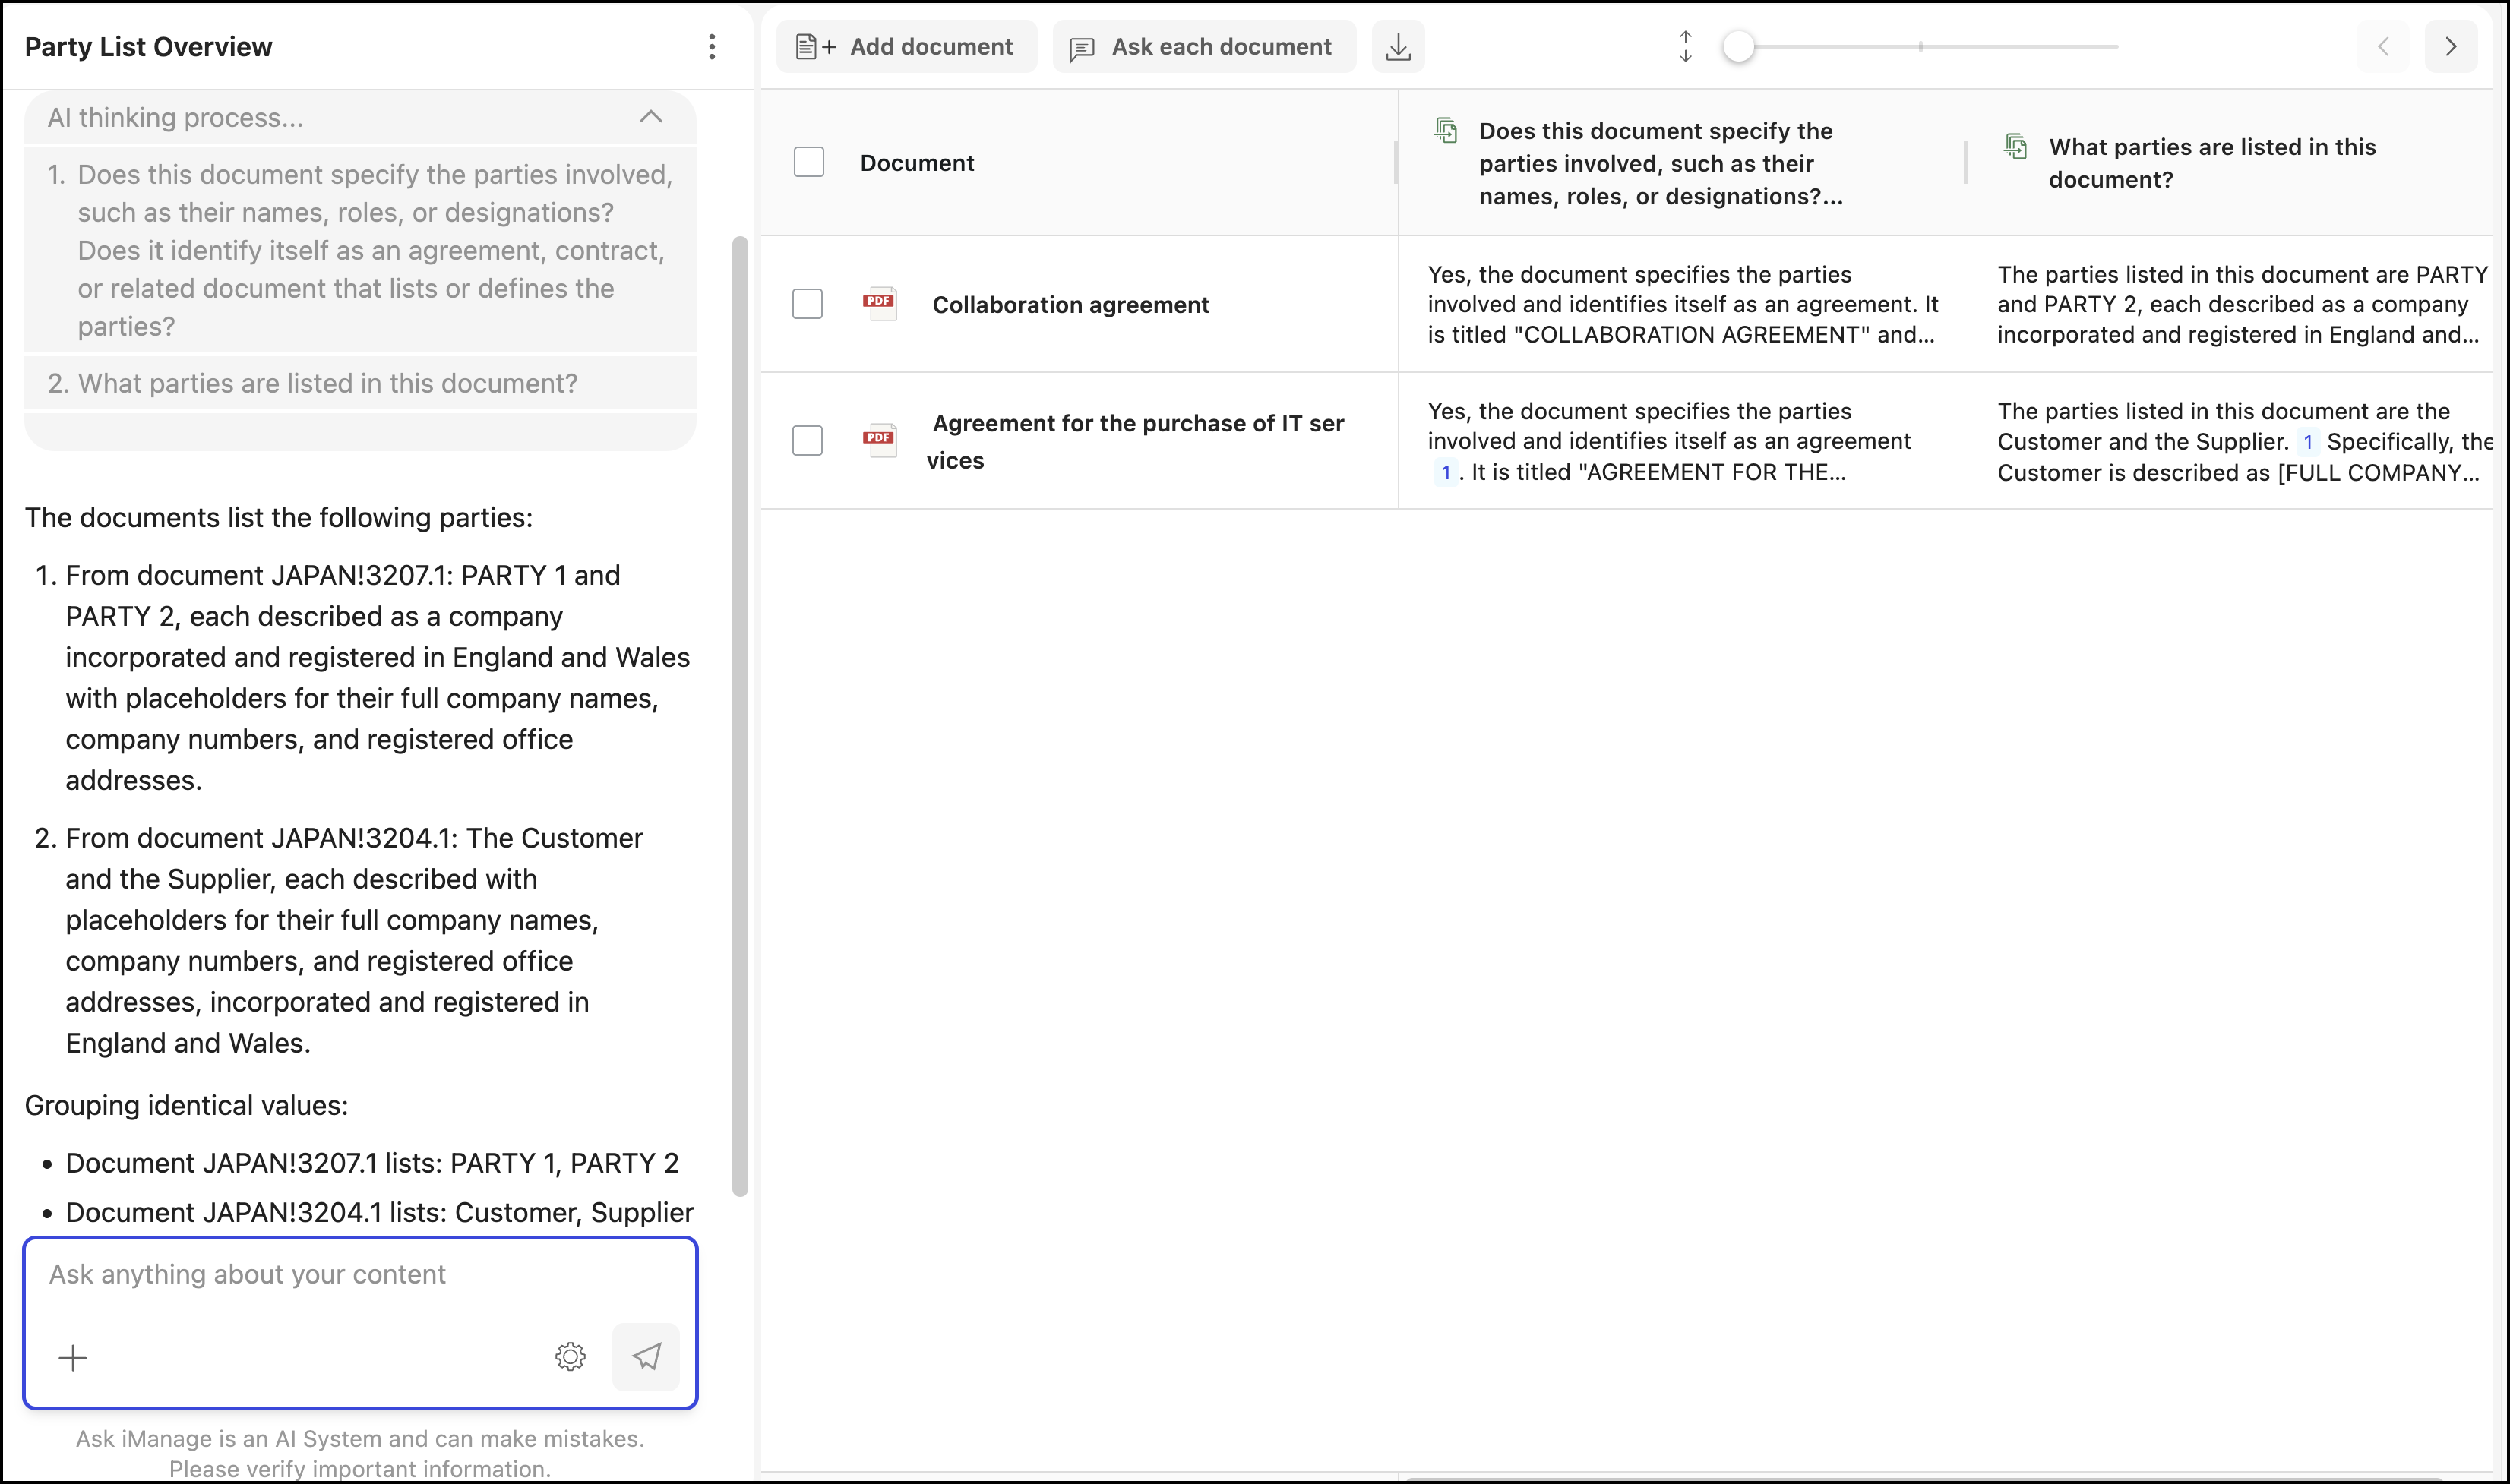The height and width of the screenshot is (1484, 2510).
Task: Click the send message paper-plane icon
Action: (x=646, y=1356)
